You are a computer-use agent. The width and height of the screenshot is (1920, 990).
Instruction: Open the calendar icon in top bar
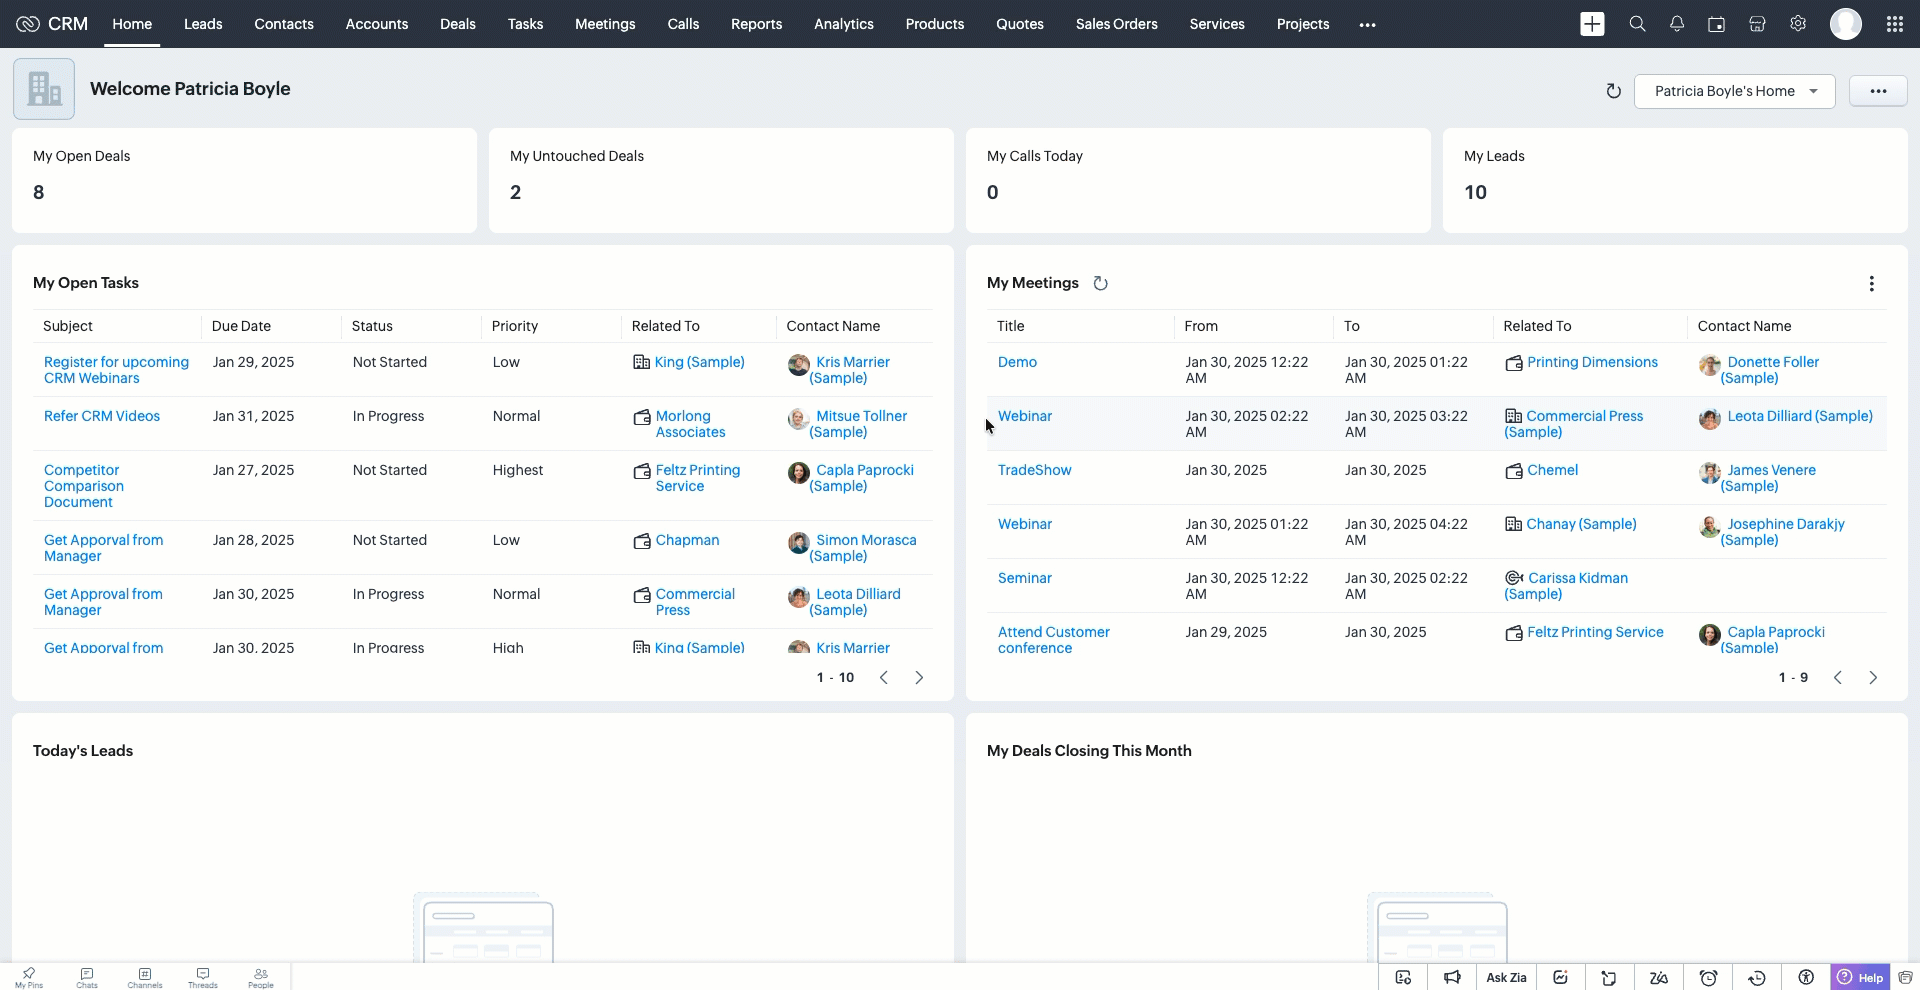pos(1717,24)
